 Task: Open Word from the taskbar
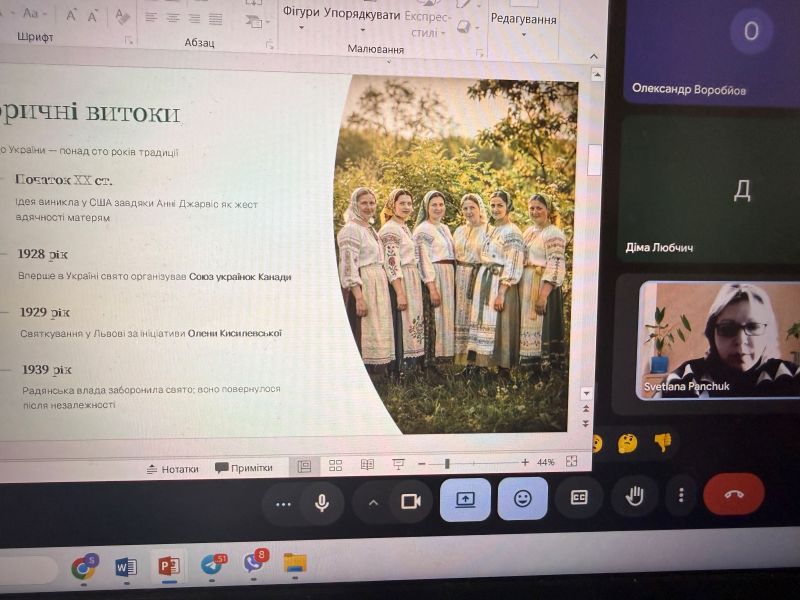pyautogui.click(x=126, y=566)
